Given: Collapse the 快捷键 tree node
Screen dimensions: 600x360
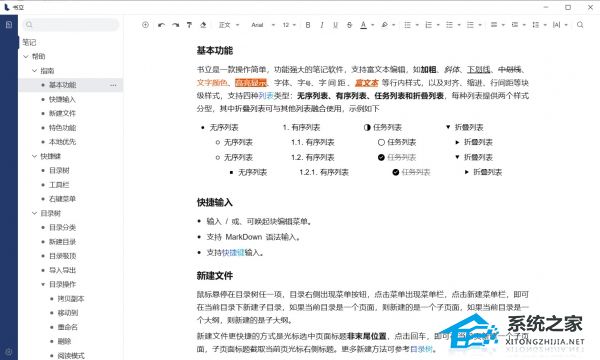Looking at the screenshot, I should [34, 156].
